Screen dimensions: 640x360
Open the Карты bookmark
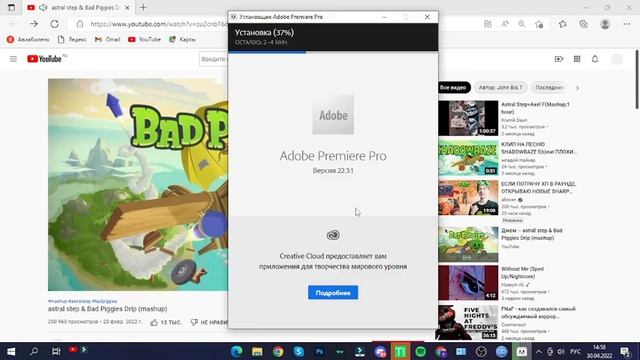pos(182,39)
